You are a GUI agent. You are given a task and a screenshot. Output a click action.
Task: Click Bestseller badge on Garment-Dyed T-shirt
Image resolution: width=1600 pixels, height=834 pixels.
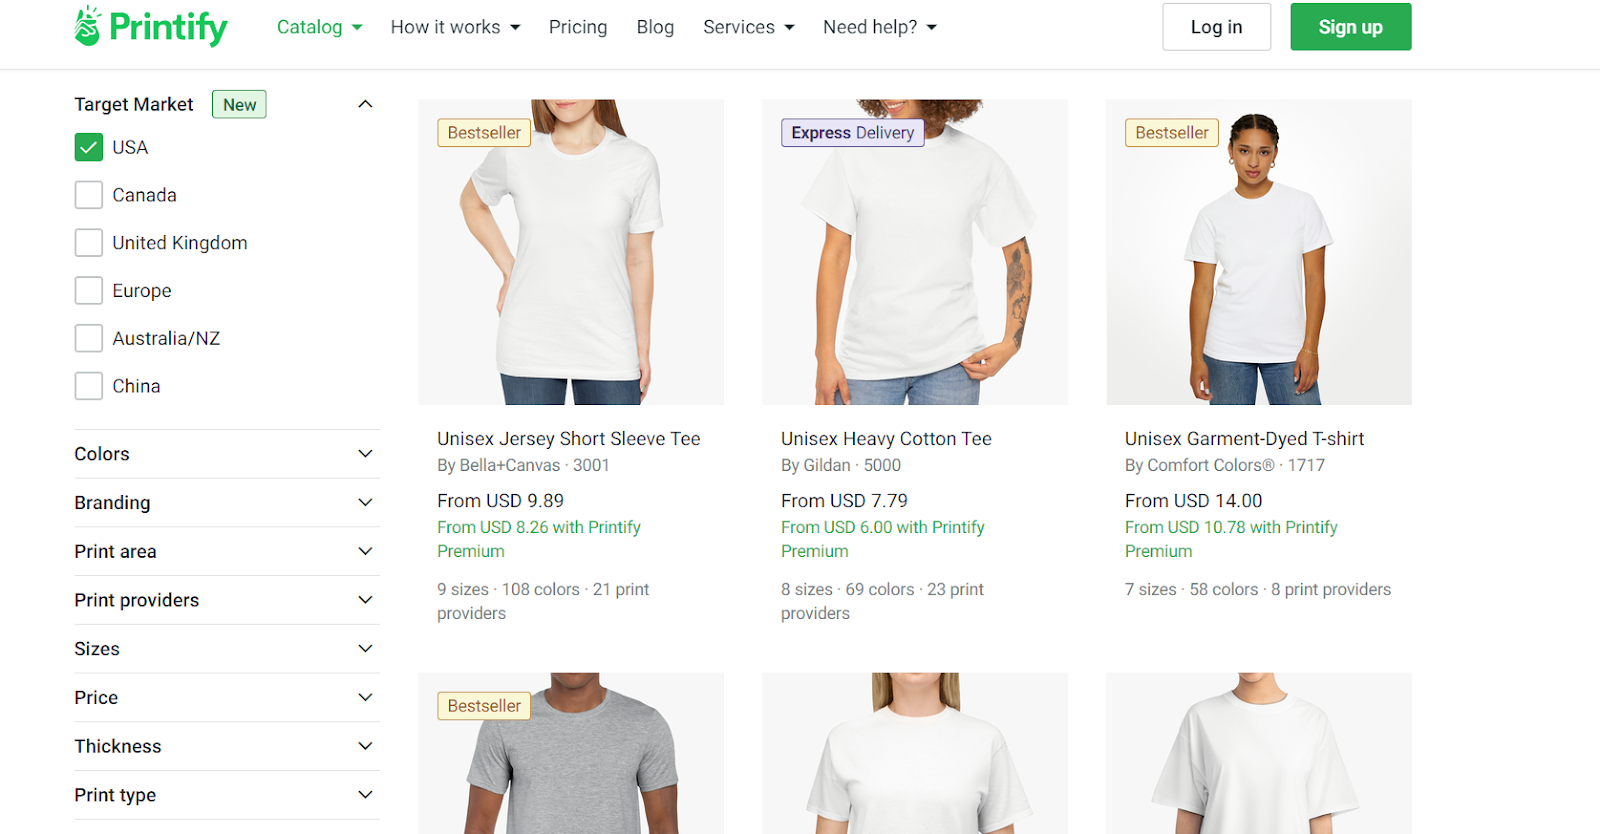(1172, 132)
